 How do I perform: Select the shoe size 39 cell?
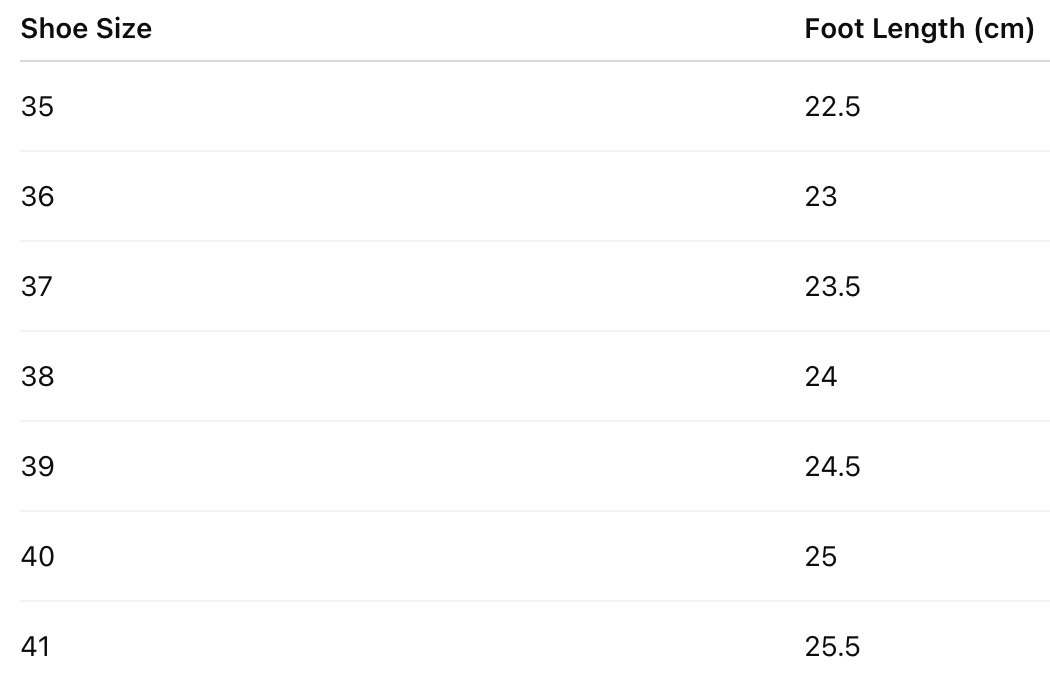click(37, 466)
